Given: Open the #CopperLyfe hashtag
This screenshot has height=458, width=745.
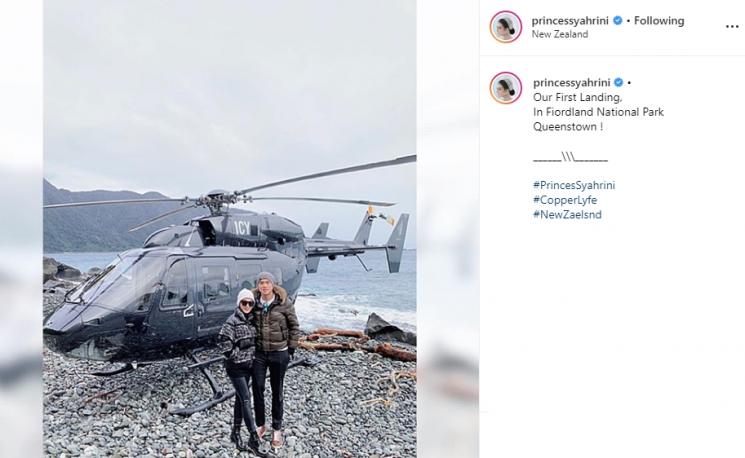Looking at the screenshot, I should click(x=565, y=200).
